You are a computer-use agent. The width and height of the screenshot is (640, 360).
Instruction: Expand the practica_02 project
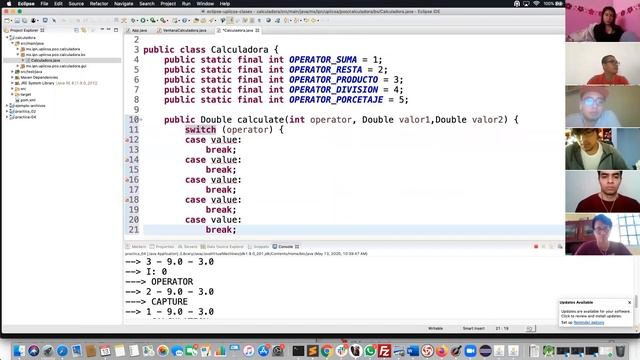[x=7, y=111]
